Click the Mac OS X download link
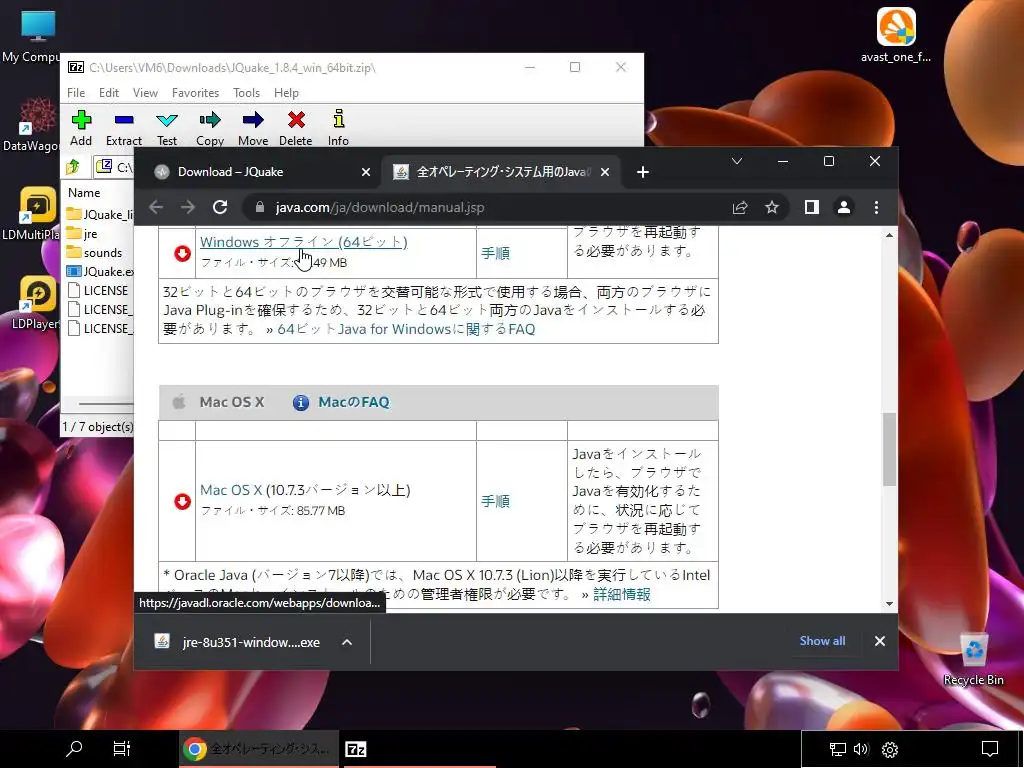This screenshot has width=1024, height=768. (x=231, y=490)
